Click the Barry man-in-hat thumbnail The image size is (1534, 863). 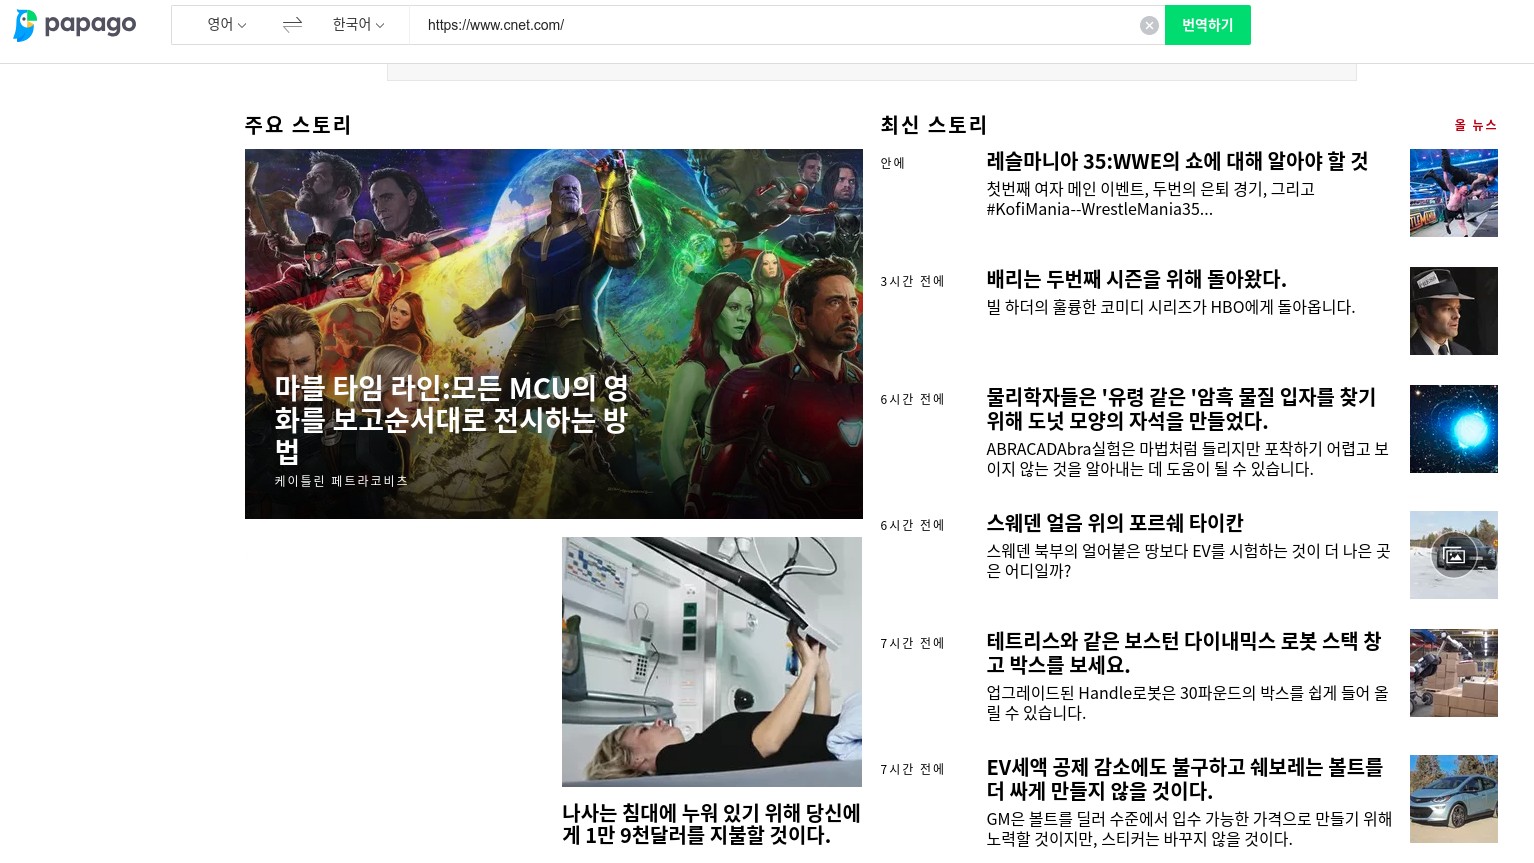click(x=1454, y=311)
